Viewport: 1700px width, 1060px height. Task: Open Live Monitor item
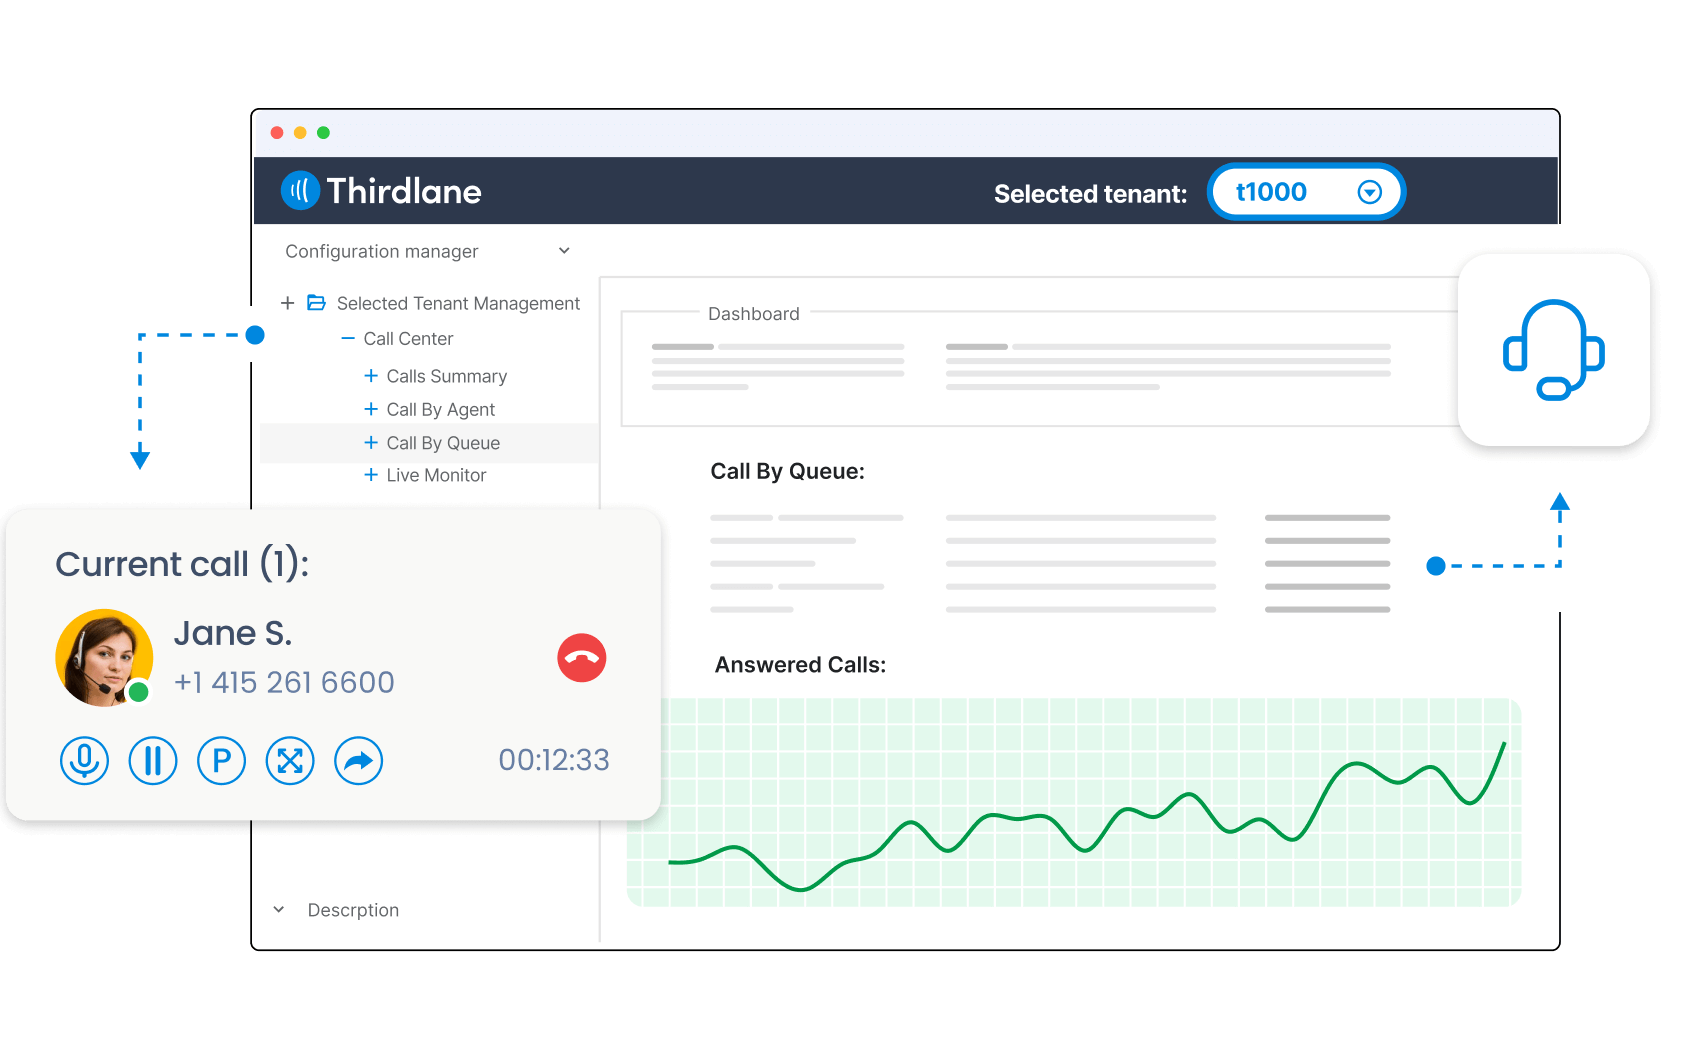tap(436, 475)
